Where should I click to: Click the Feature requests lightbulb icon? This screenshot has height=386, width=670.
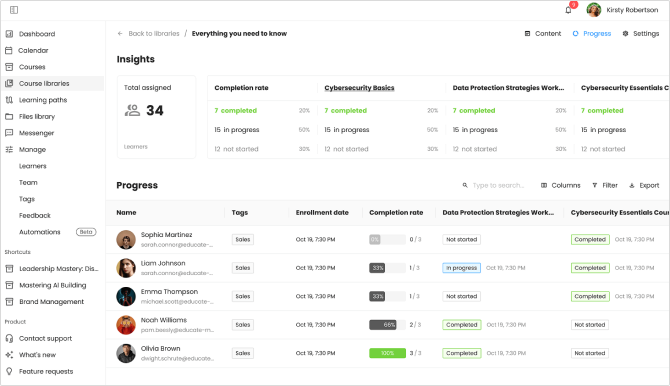click(9, 371)
